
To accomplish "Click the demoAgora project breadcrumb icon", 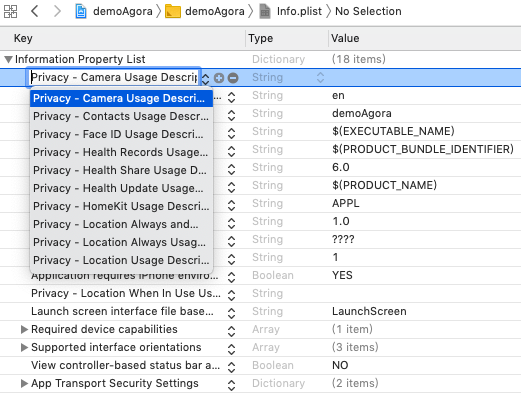I will click(x=81, y=12).
